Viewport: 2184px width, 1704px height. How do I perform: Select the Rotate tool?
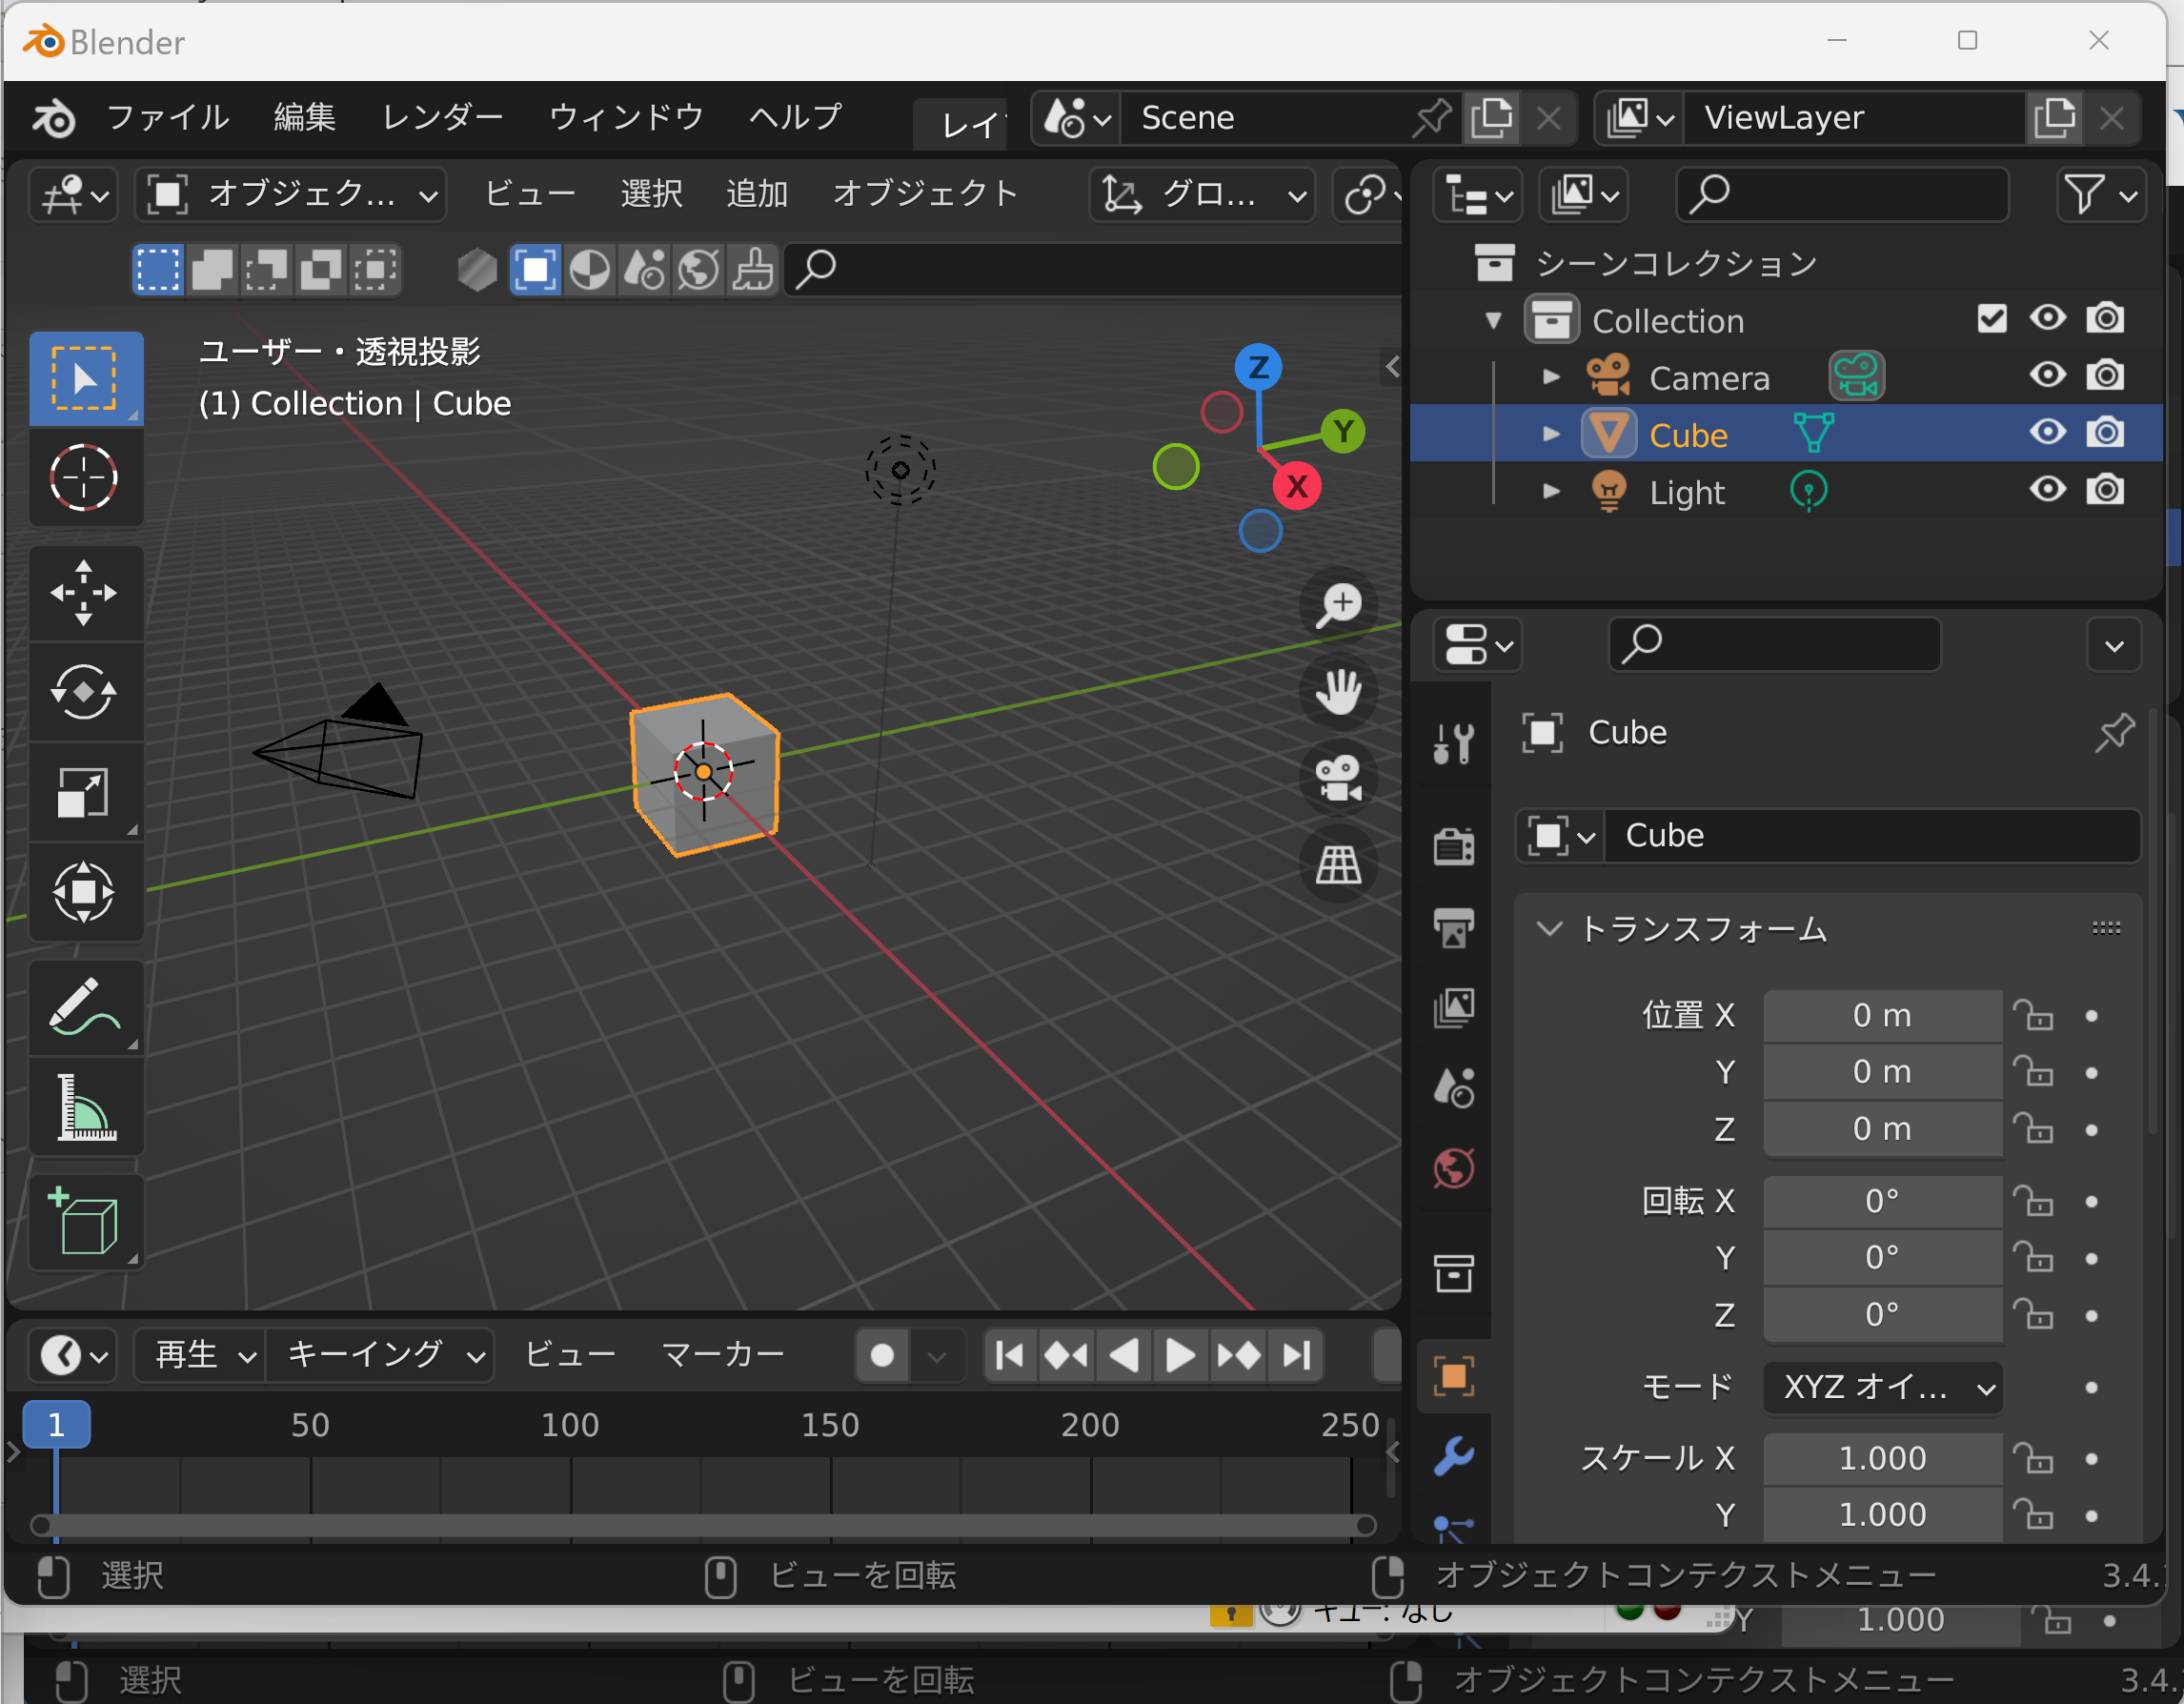[84, 692]
